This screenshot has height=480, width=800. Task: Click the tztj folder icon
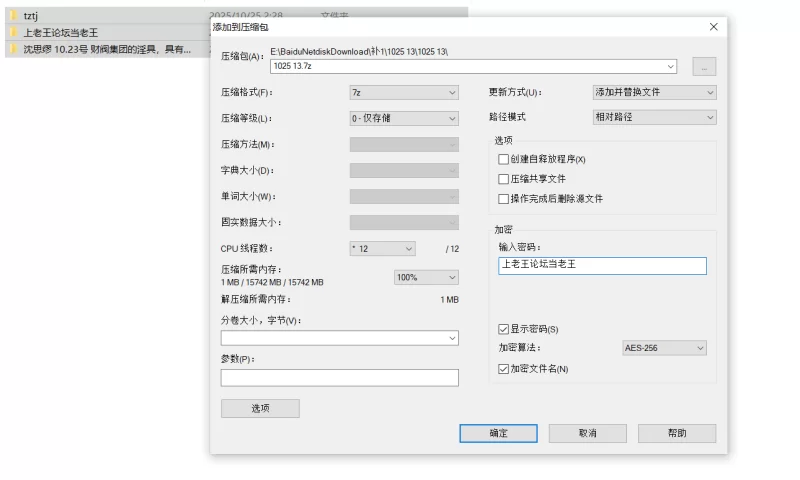click(12, 16)
